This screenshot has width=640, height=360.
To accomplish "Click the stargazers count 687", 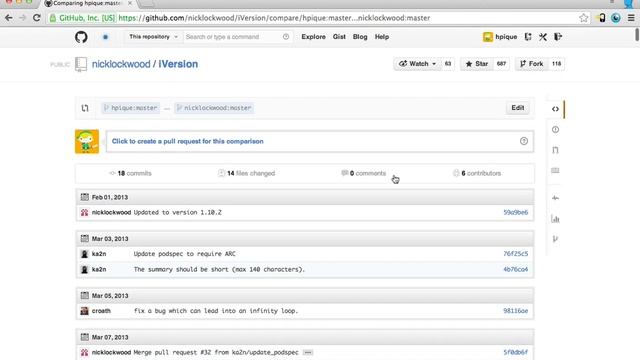I will 501,64.
